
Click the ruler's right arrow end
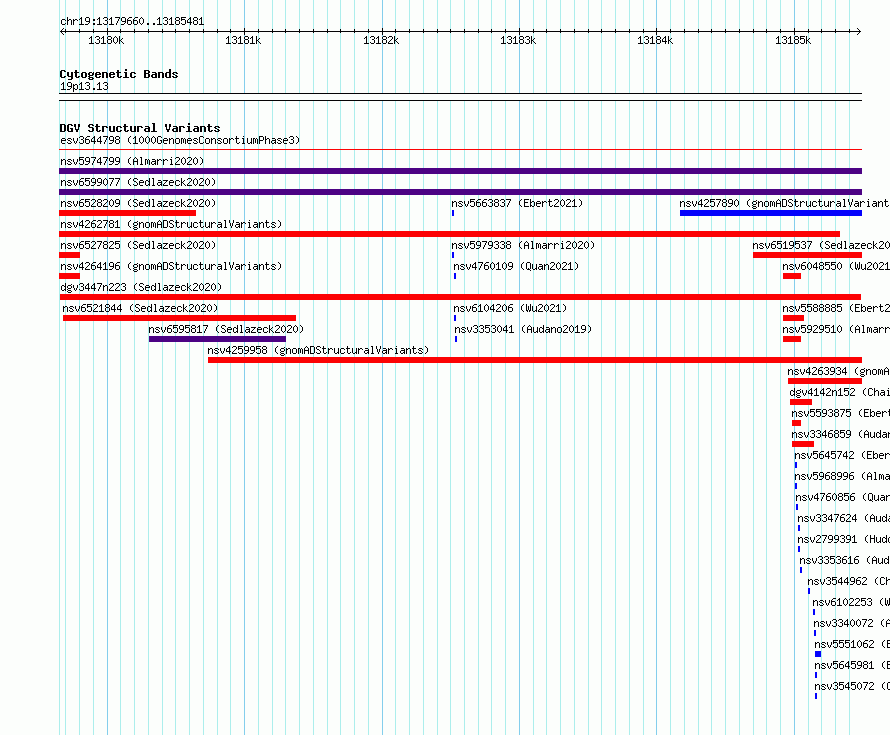pyautogui.click(x=859, y=31)
